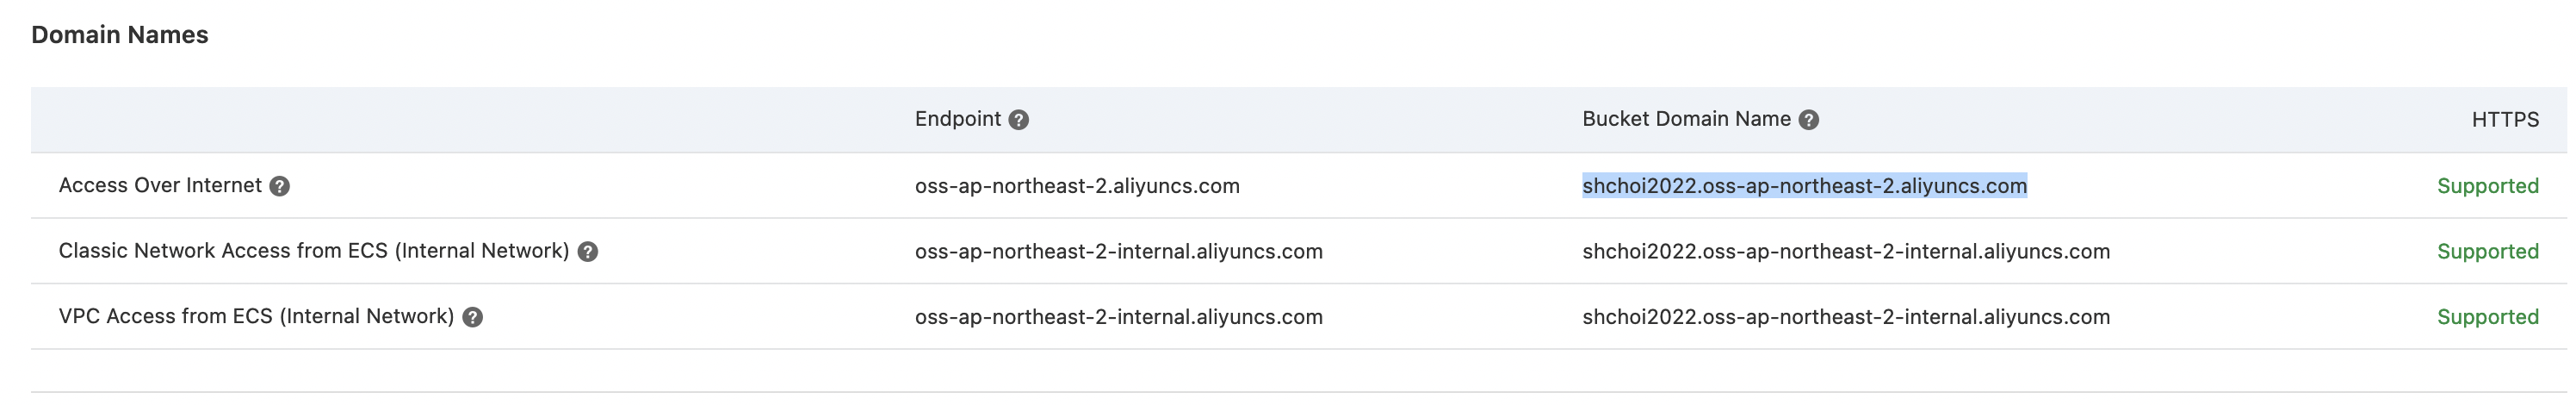Click Classic Network bucket domain name
The image size is (2576, 405).
[1846, 251]
